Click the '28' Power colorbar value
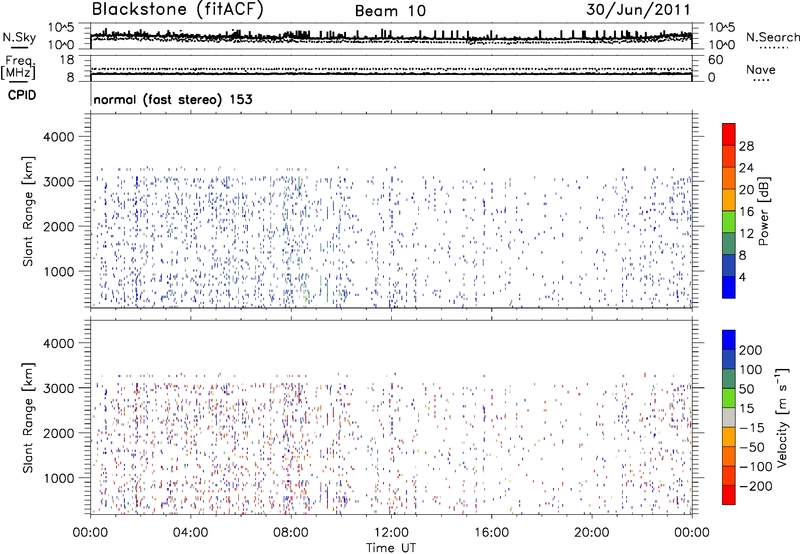800x554 pixels. pos(746,146)
